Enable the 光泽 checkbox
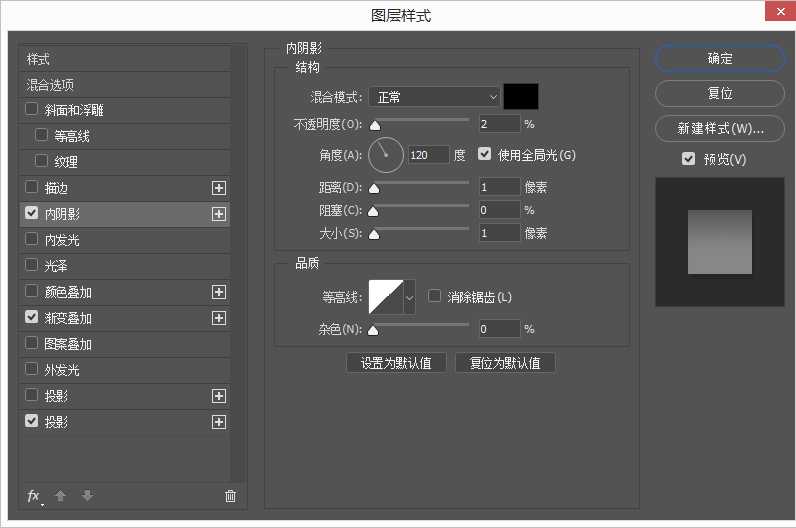 31,265
